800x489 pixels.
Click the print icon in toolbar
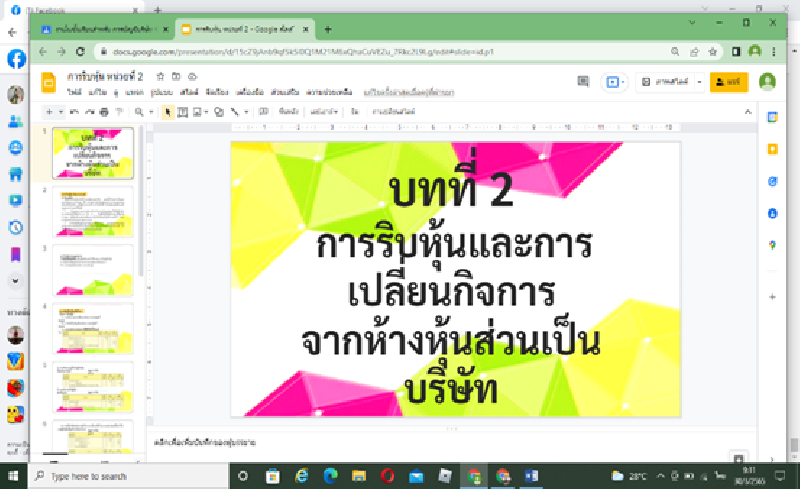[x=105, y=112]
